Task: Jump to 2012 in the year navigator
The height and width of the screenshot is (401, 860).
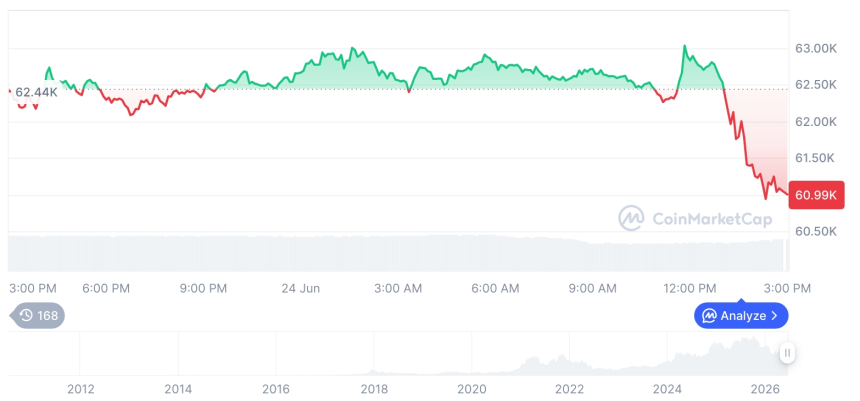Action: point(81,389)
